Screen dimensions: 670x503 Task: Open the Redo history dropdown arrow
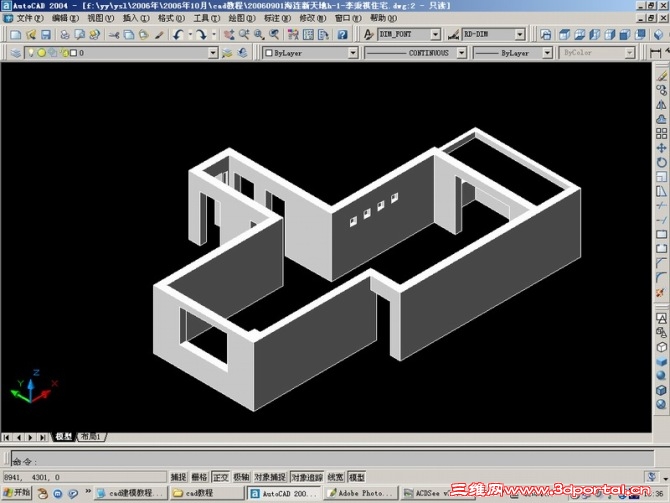pyautogui.click(x=214, y=35)
